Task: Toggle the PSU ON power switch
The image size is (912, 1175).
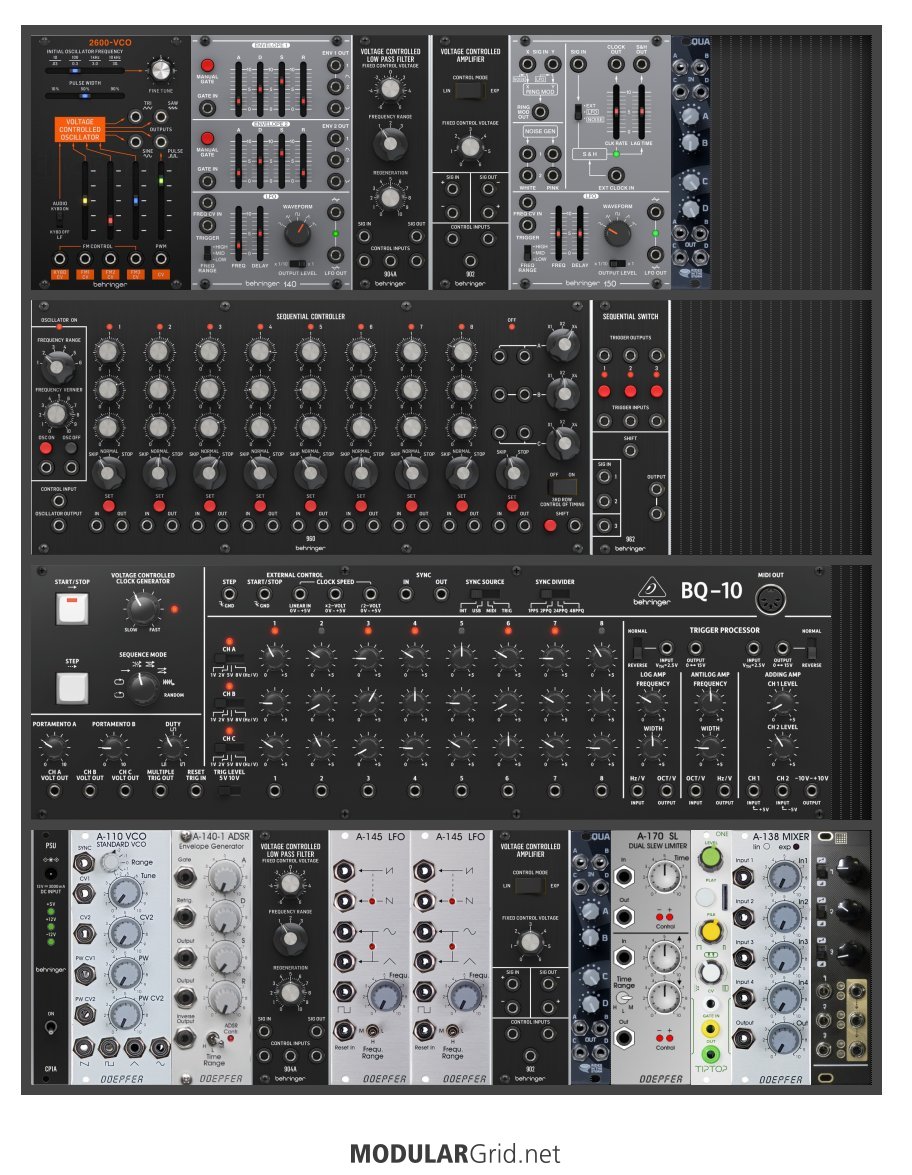Action: click(x=51, y=1027)
